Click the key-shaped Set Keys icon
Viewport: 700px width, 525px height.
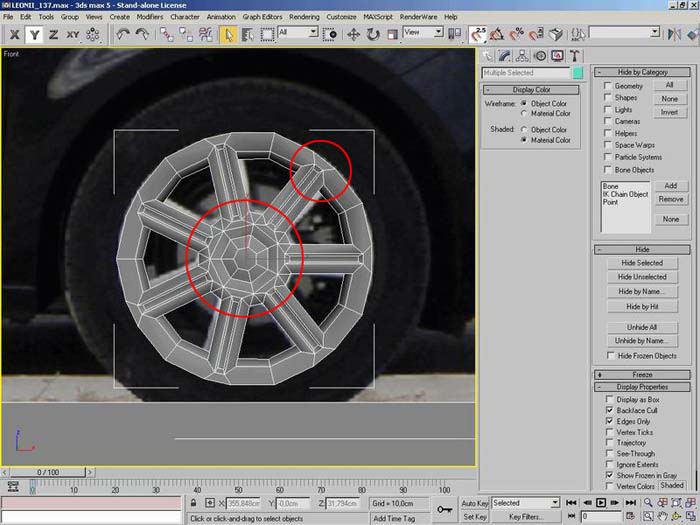pyautogui.click(x=445, y=510)
